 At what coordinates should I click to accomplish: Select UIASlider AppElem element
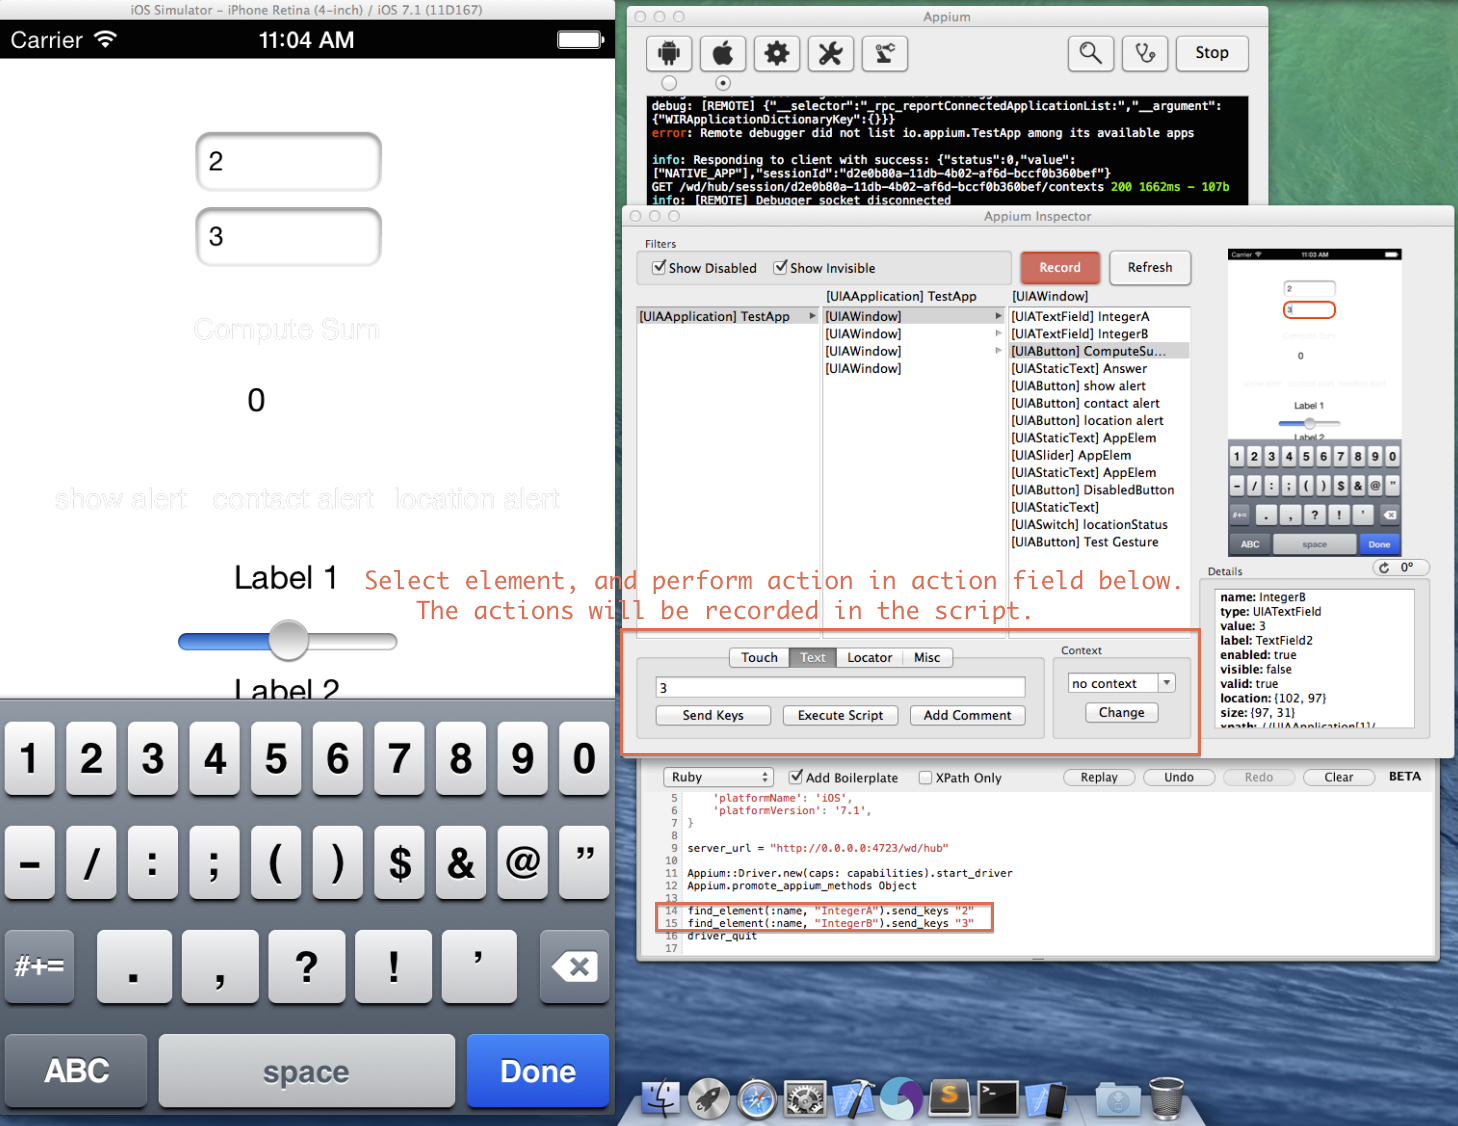tap(1099, 455)
